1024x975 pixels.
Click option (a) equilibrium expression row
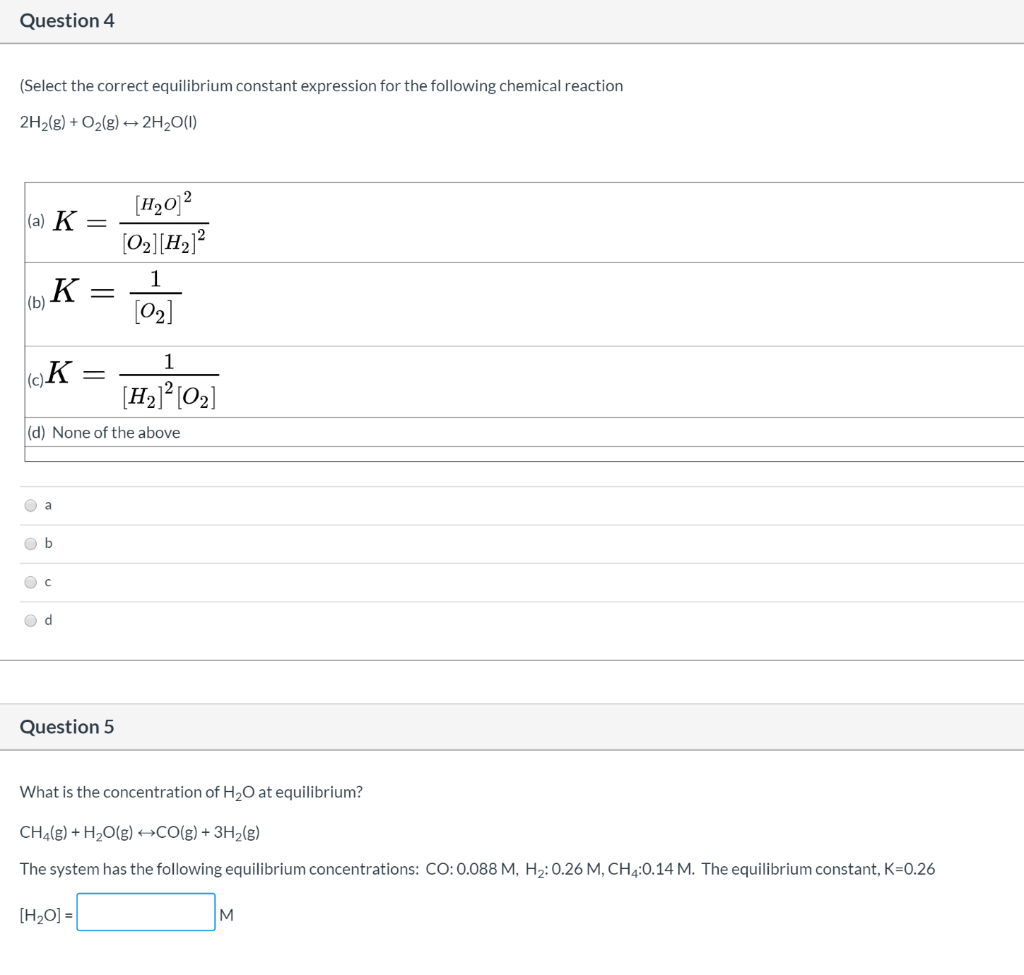point(130,220)
